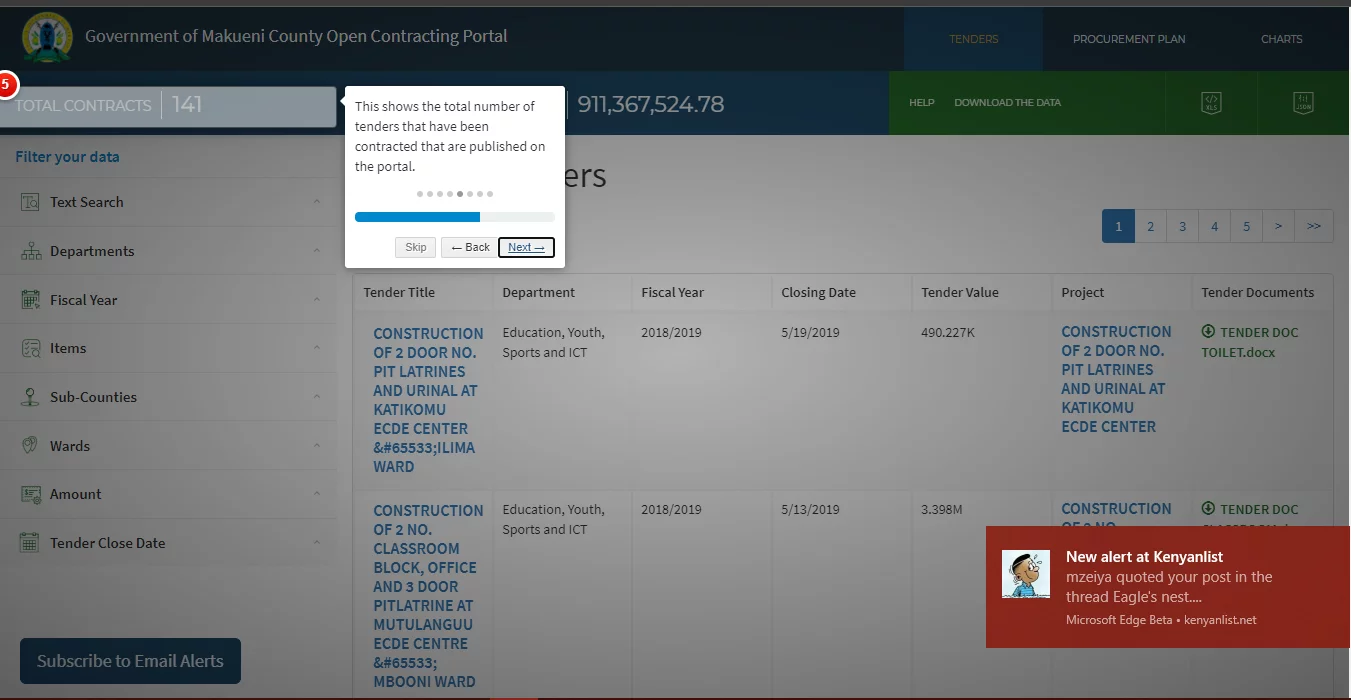This screenshot has height=700, width=1351.
Task: Expand the Items filter chevron
Action: pyautogui.click(x=317, y=348)
